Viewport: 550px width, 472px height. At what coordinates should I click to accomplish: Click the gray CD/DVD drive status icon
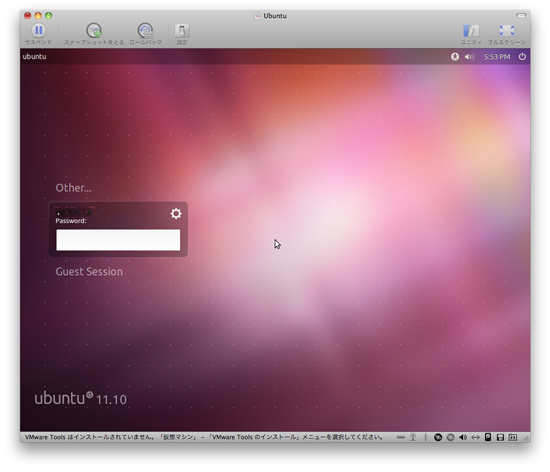click(450, 437)
